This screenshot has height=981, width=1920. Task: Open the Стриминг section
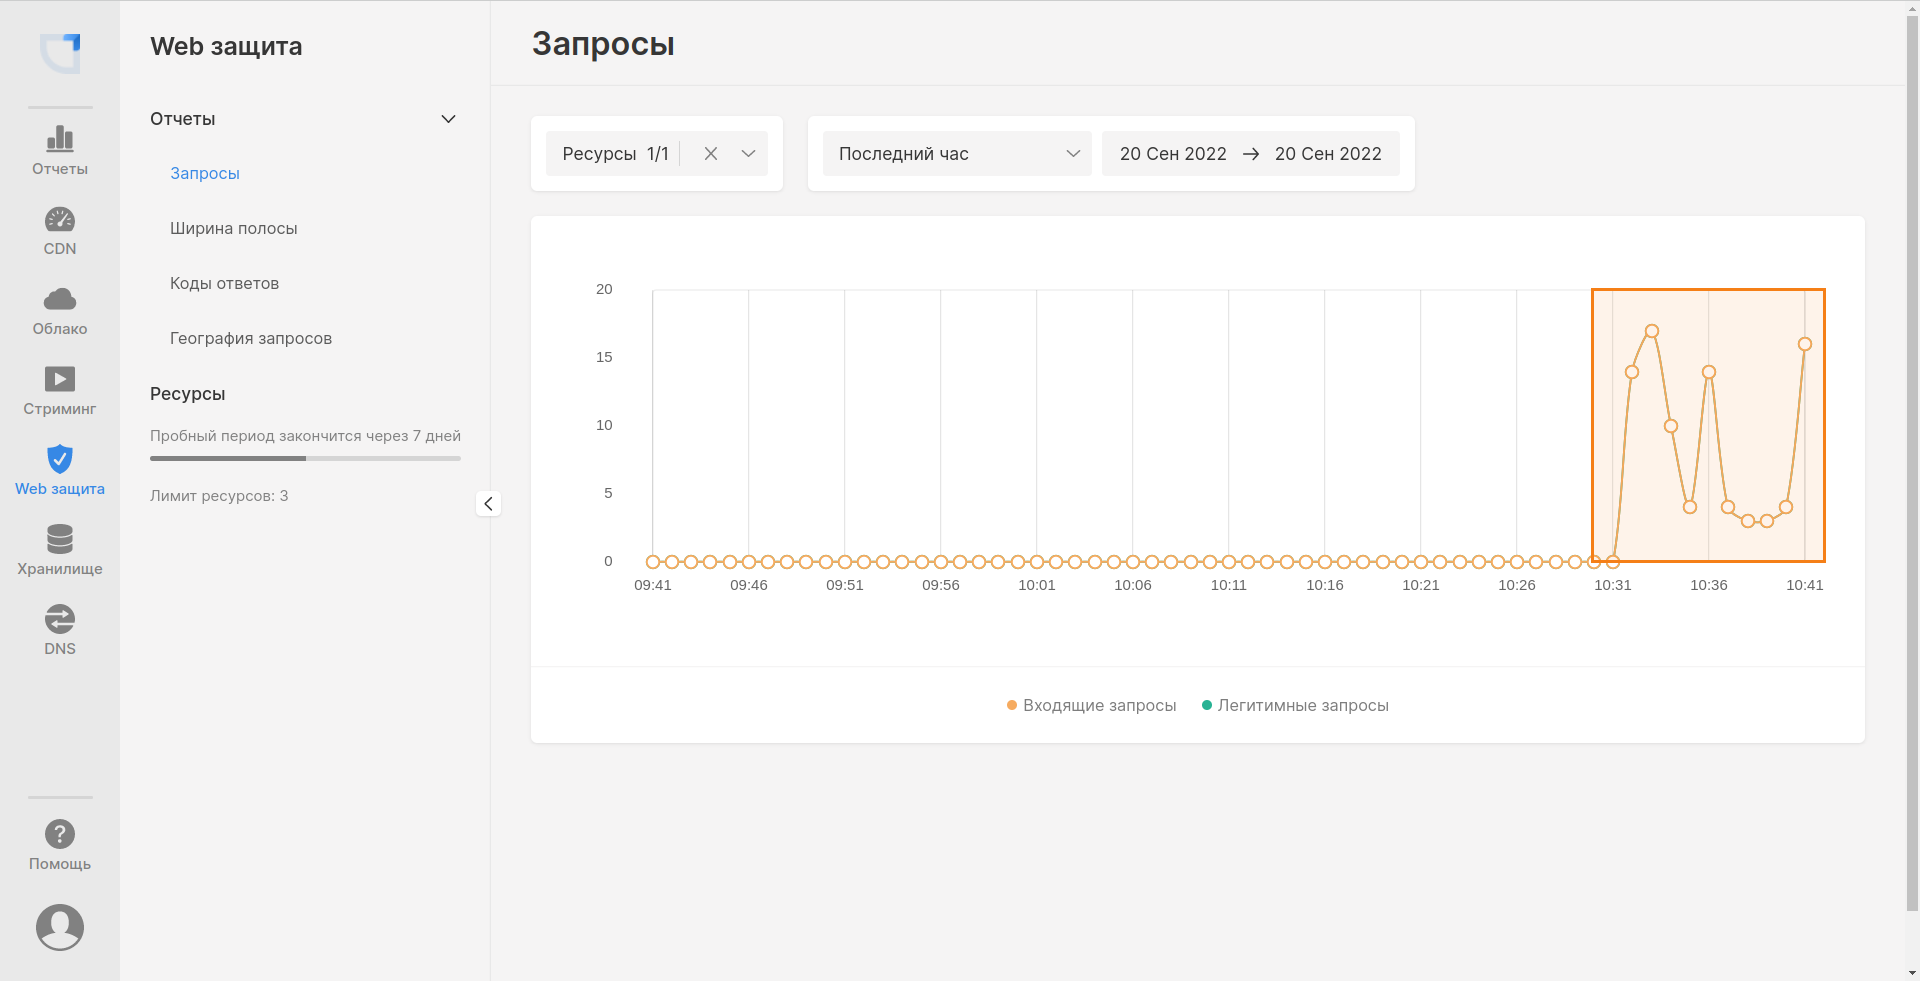(60, 391)
